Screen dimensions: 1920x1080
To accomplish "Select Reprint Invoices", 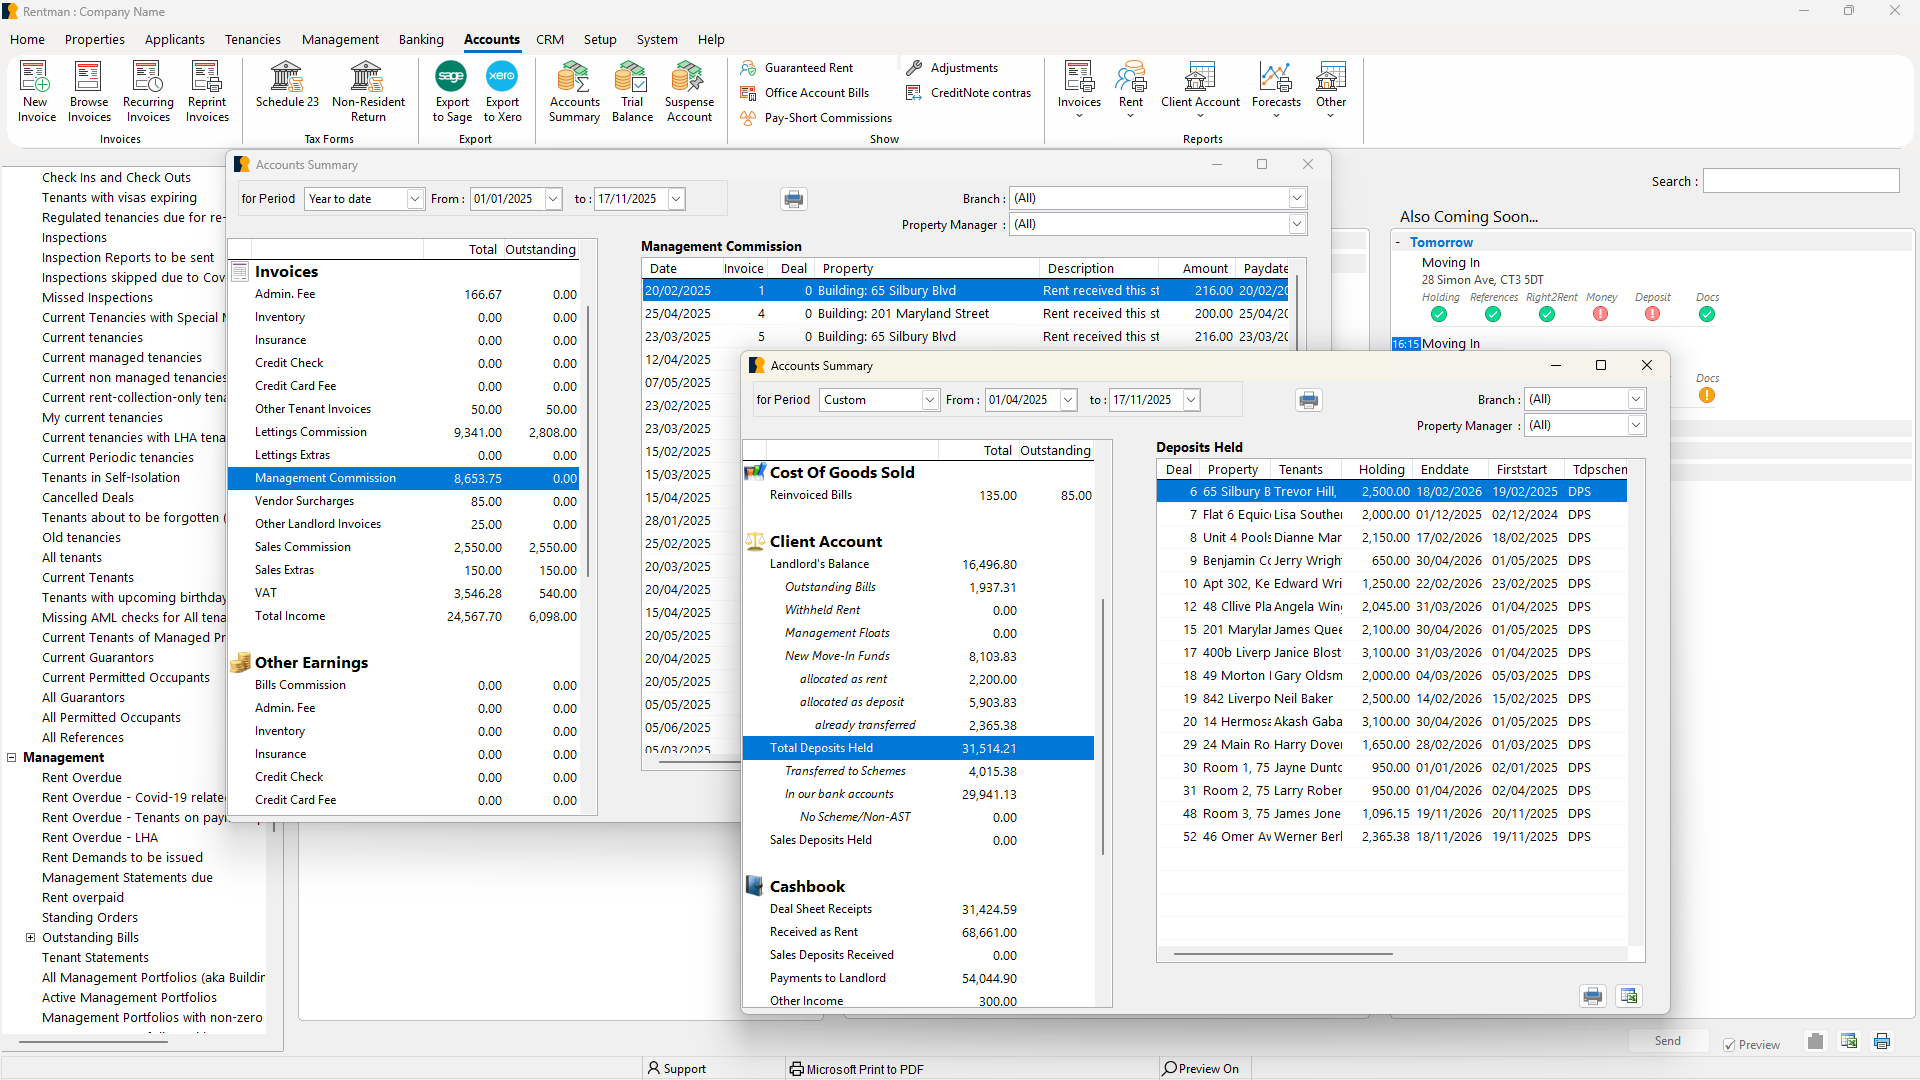I will (x=207, y=90).
